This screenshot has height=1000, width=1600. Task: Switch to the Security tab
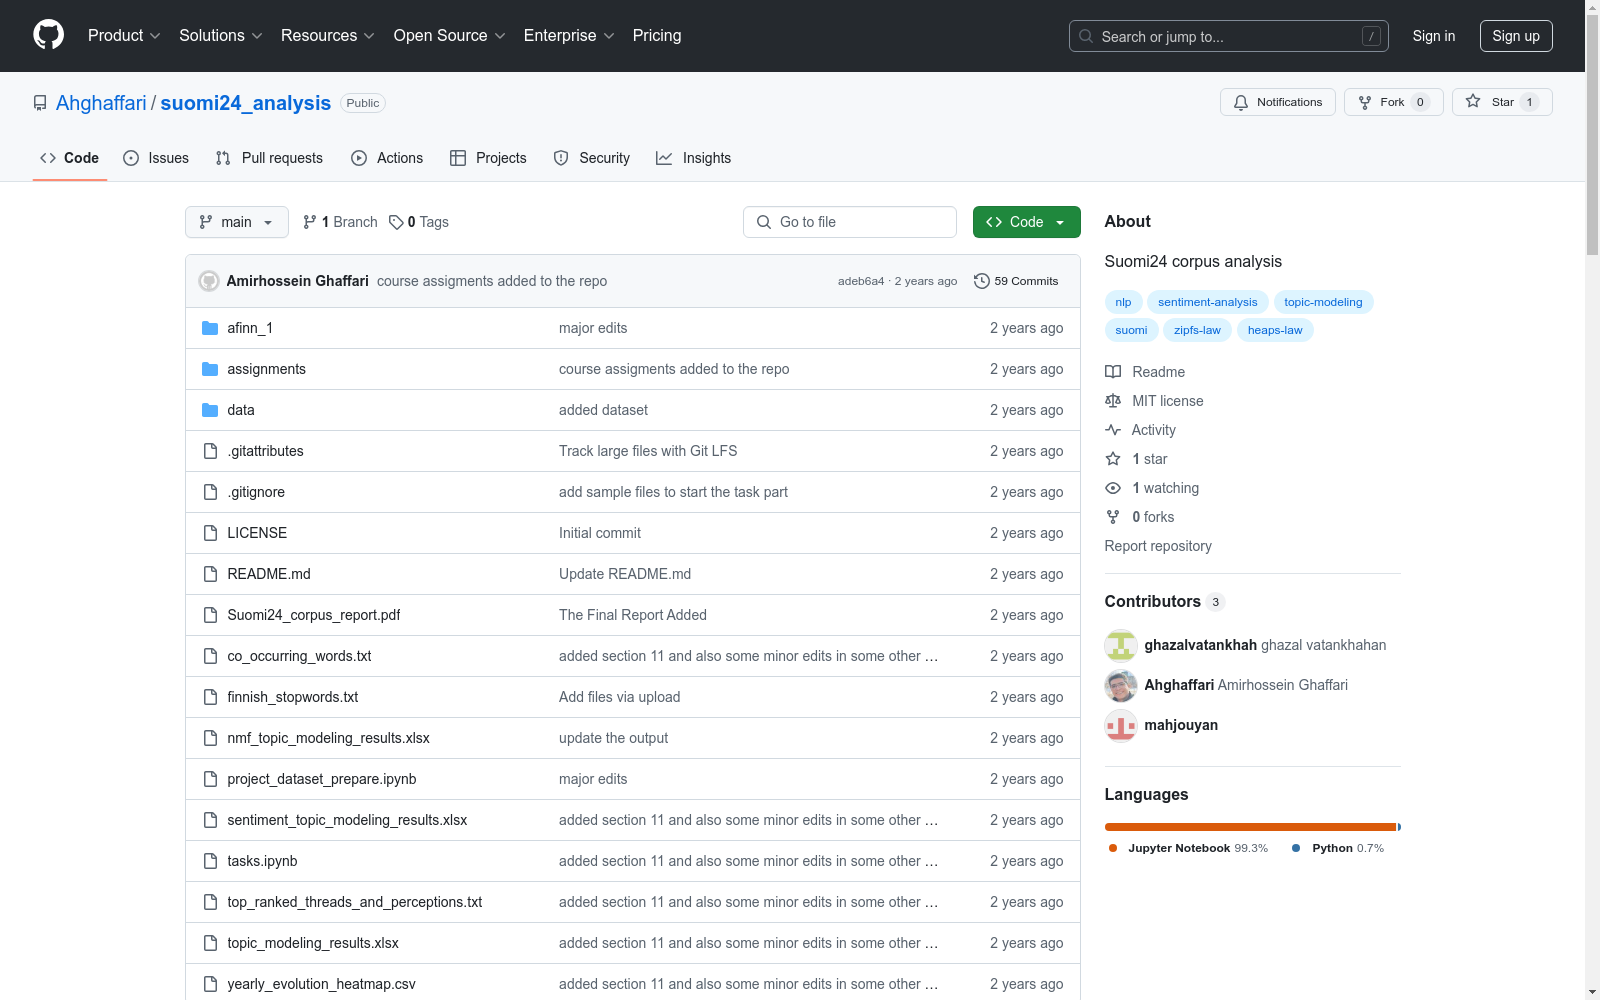592,158
